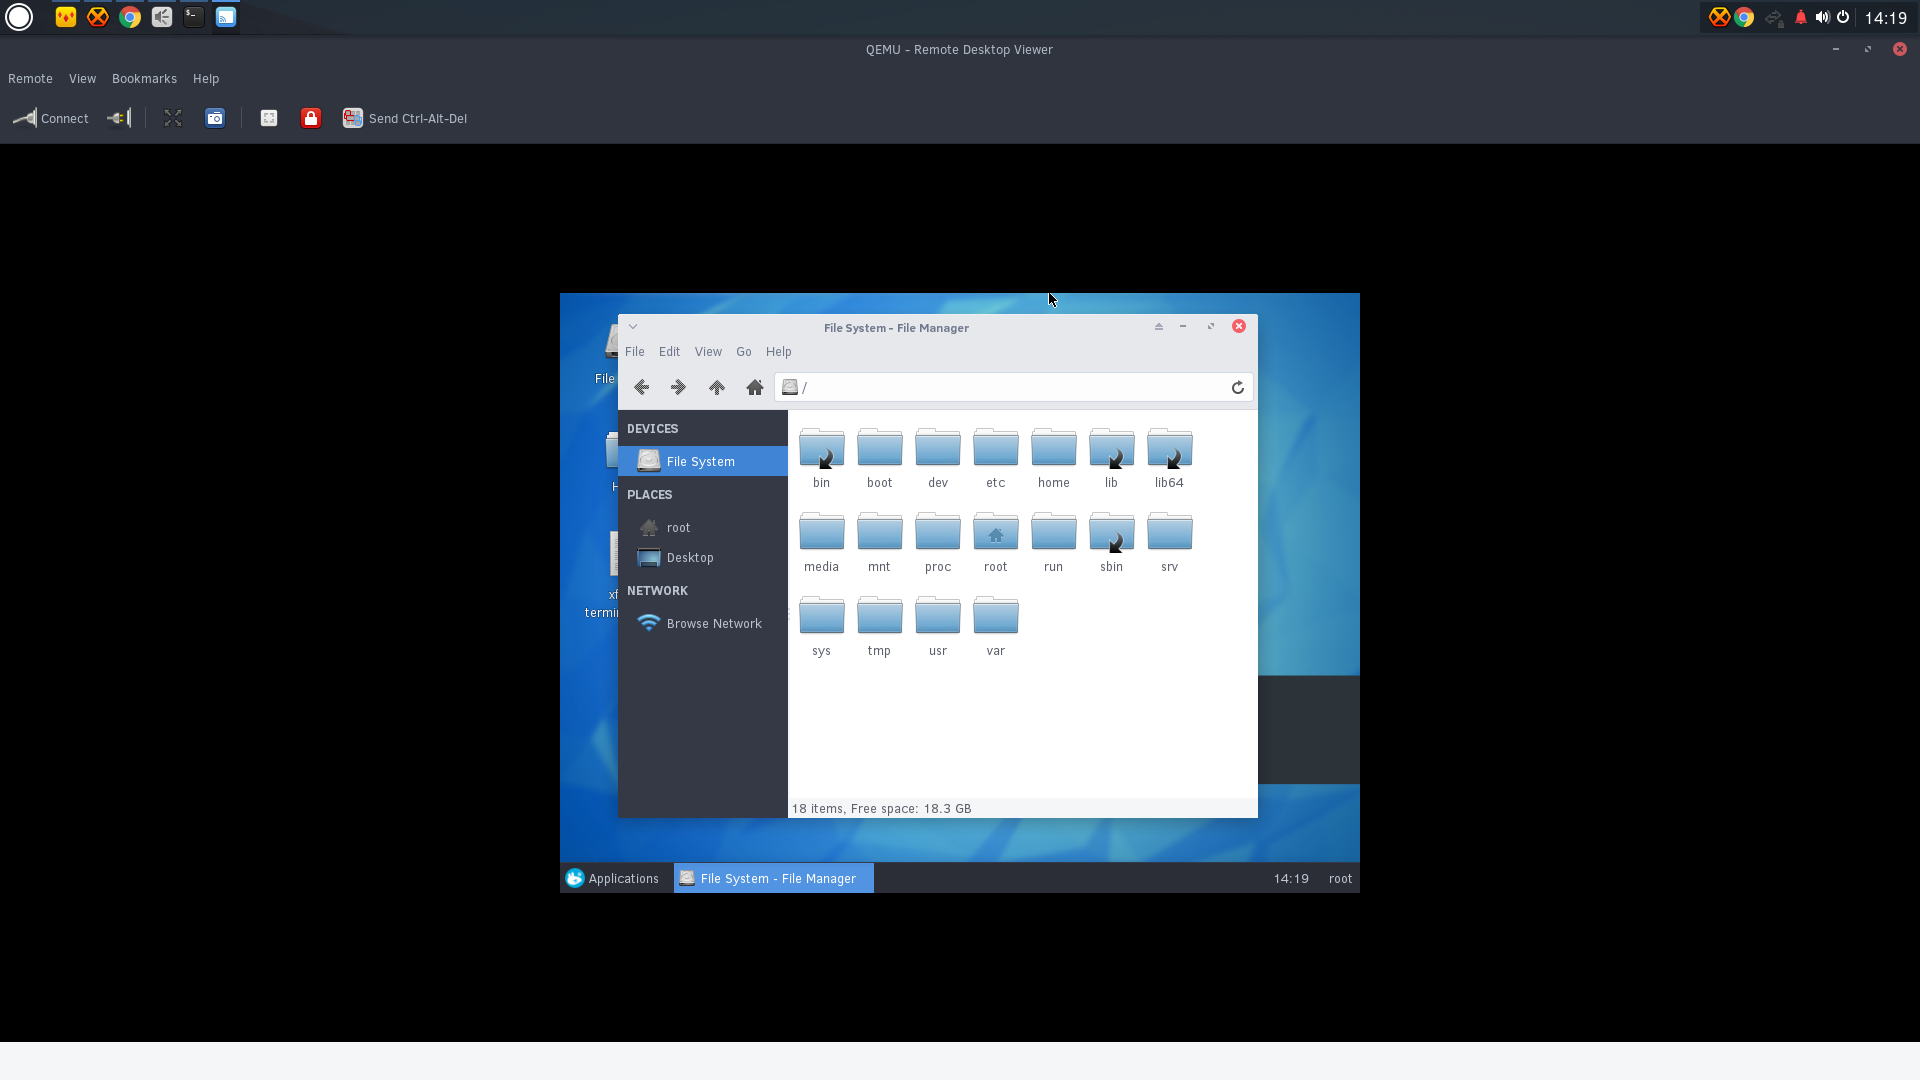The width and height of the screenshot is (1920, 1080).
Task: Select the tmp folder icon
Action: pos(880,616)
